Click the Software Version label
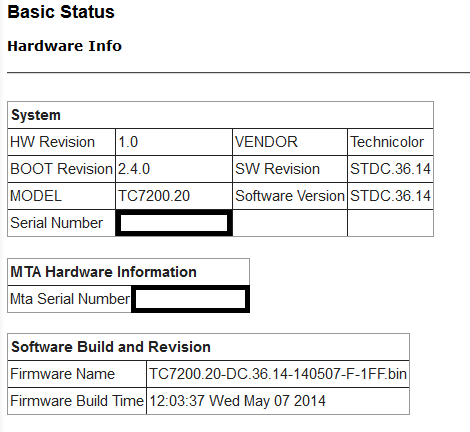The height and width of the screenshot is (432, 470). coord(290,196)
